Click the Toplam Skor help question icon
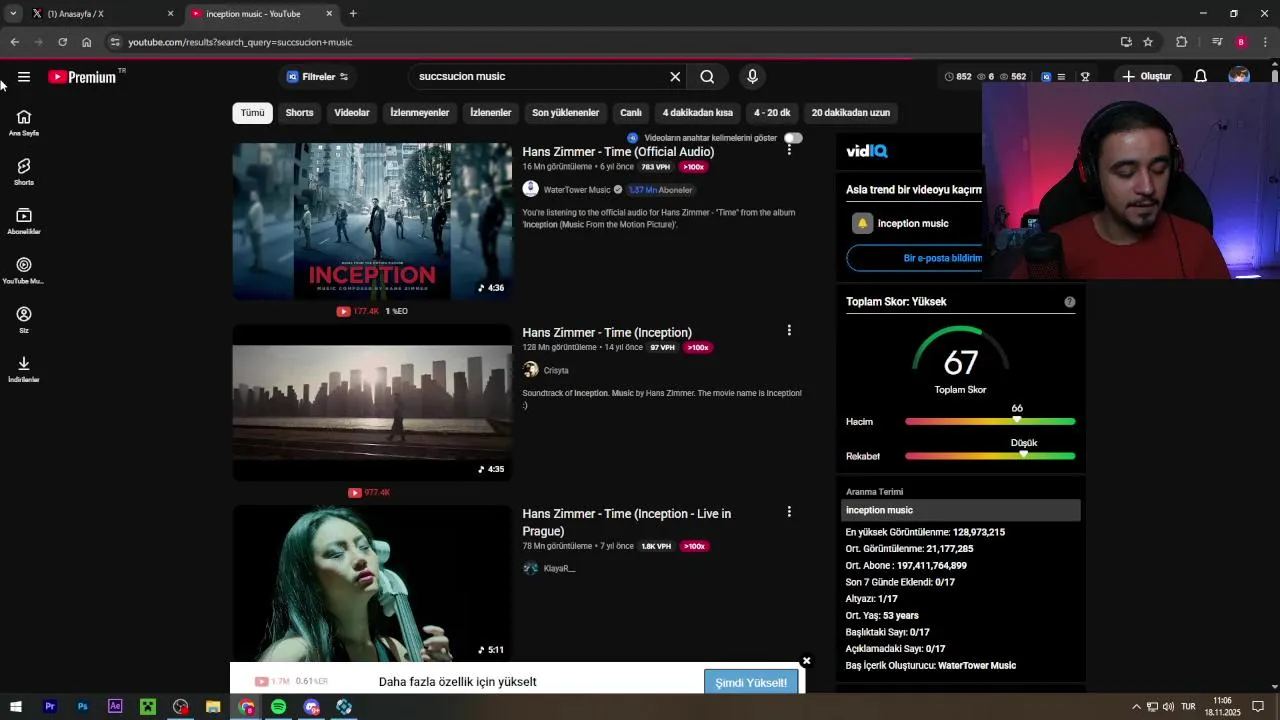Screen dimensions: 1280x720 pos(1070,302)
